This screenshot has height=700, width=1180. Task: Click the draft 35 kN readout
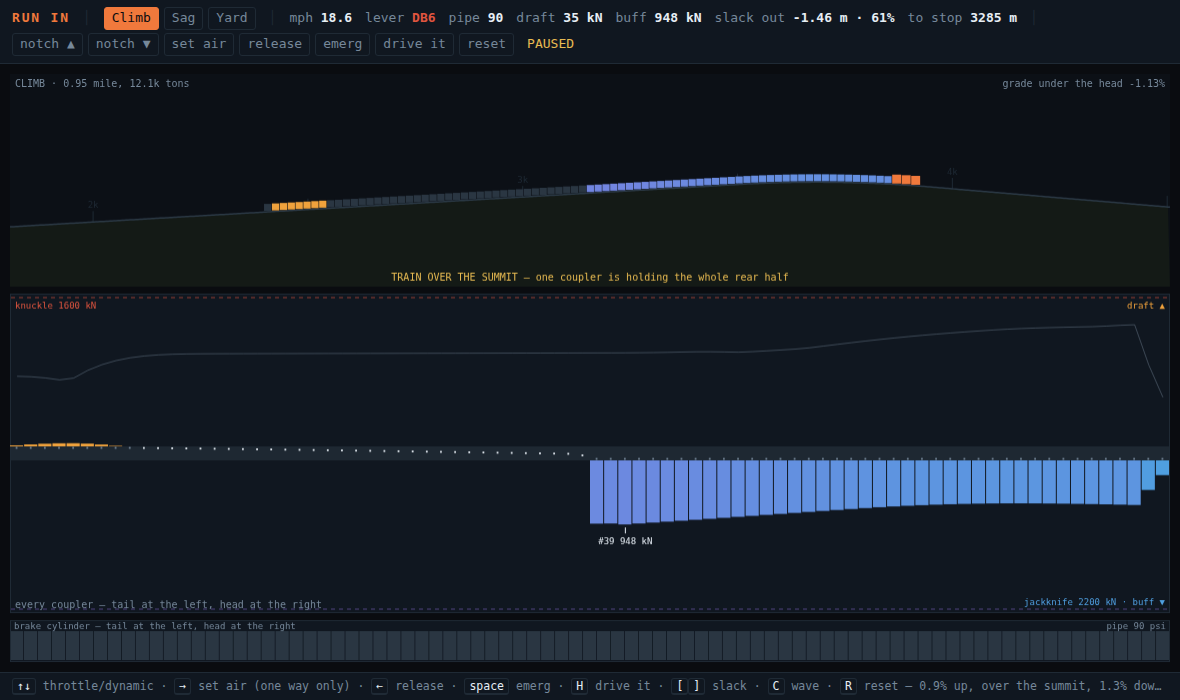pyautogui.click(x=559, y=18)
